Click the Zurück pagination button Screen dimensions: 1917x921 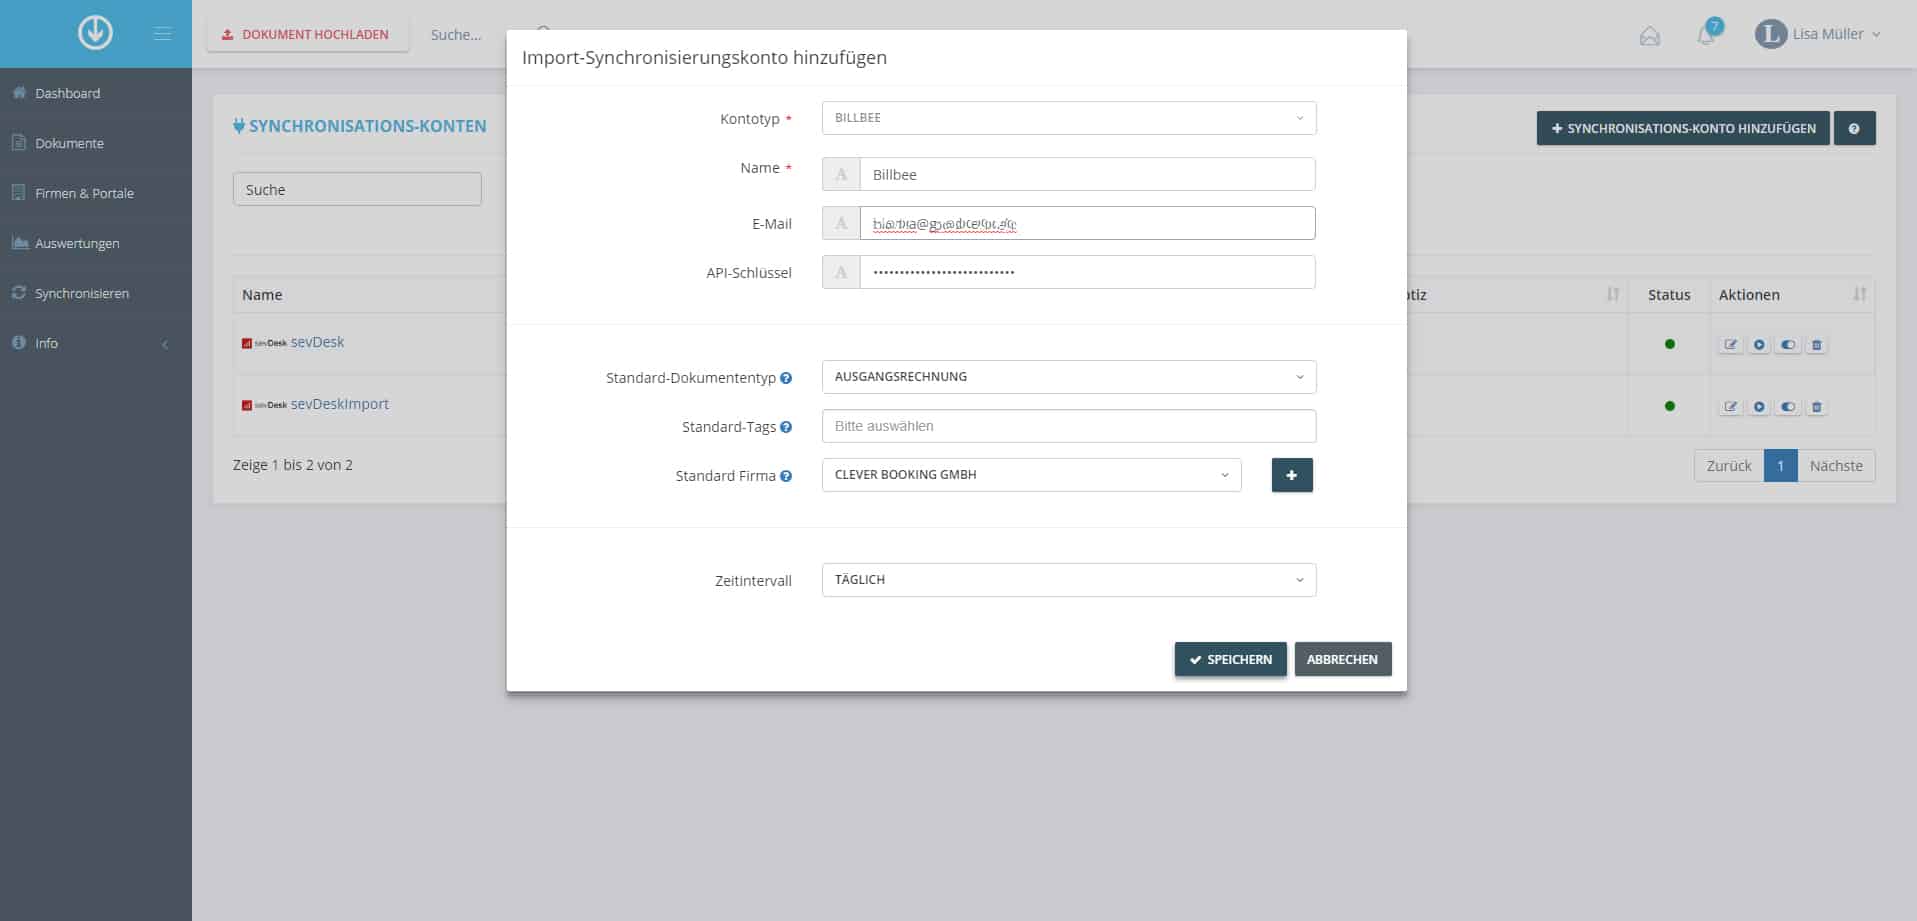(1729, 466)
